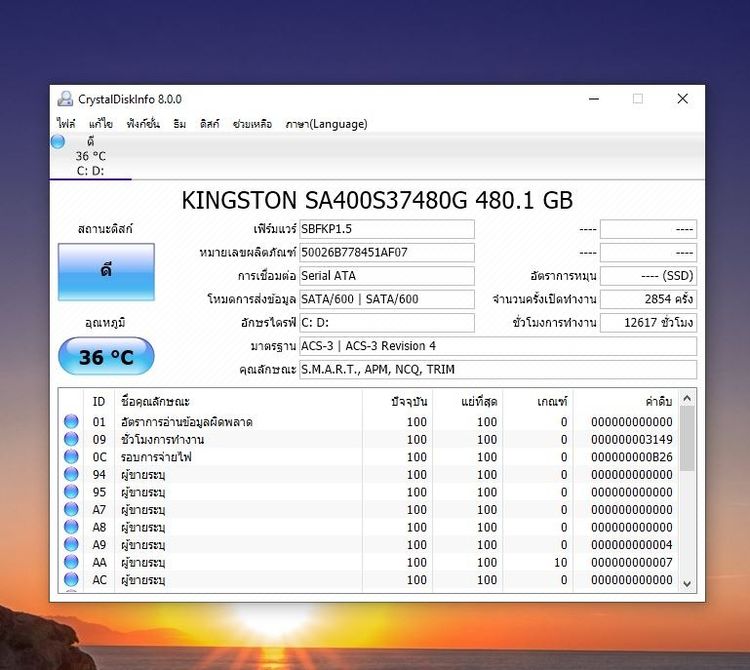This screenshot has height=670, width=750.
Task: Select the อัตราการอ่านข้อมูลผิดพลาด attribute row
Action: [368, 422]
